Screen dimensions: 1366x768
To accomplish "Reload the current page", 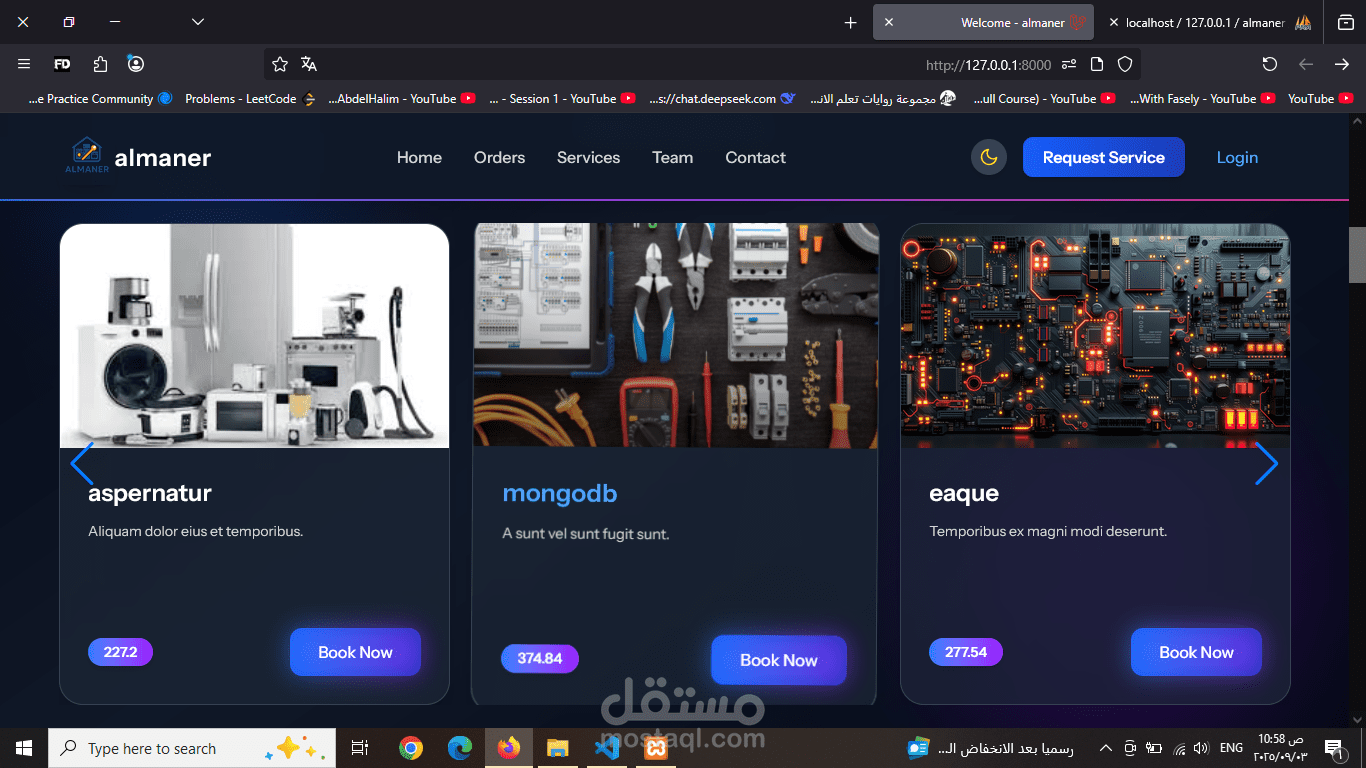I will coord(1270,64).
